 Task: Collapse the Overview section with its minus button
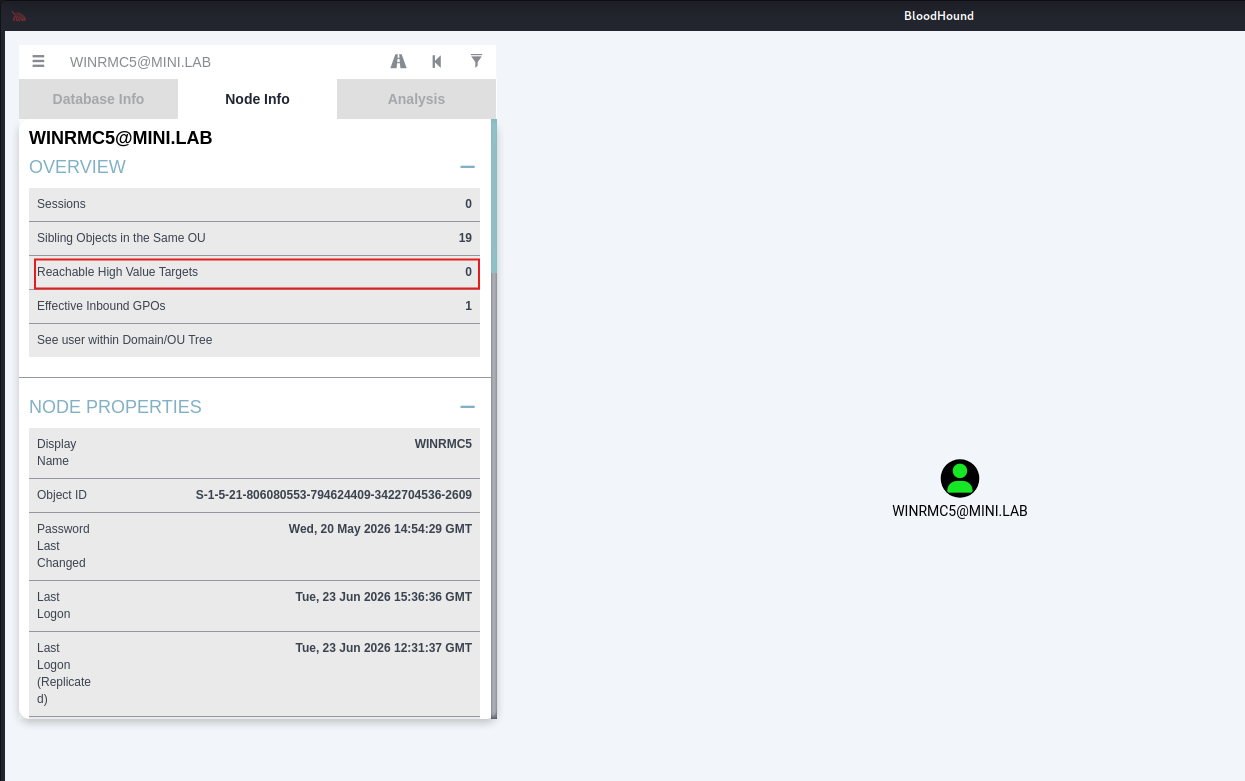tap(467, 167)
